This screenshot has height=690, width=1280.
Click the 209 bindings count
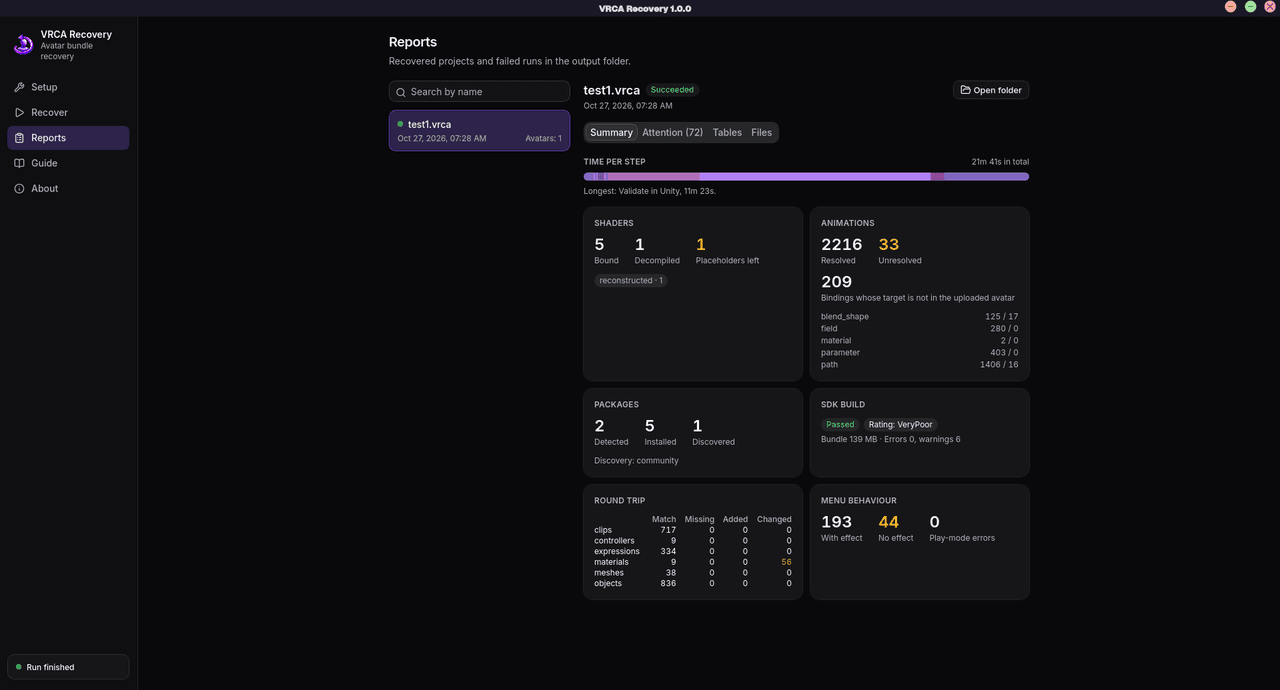pos(836,282)
